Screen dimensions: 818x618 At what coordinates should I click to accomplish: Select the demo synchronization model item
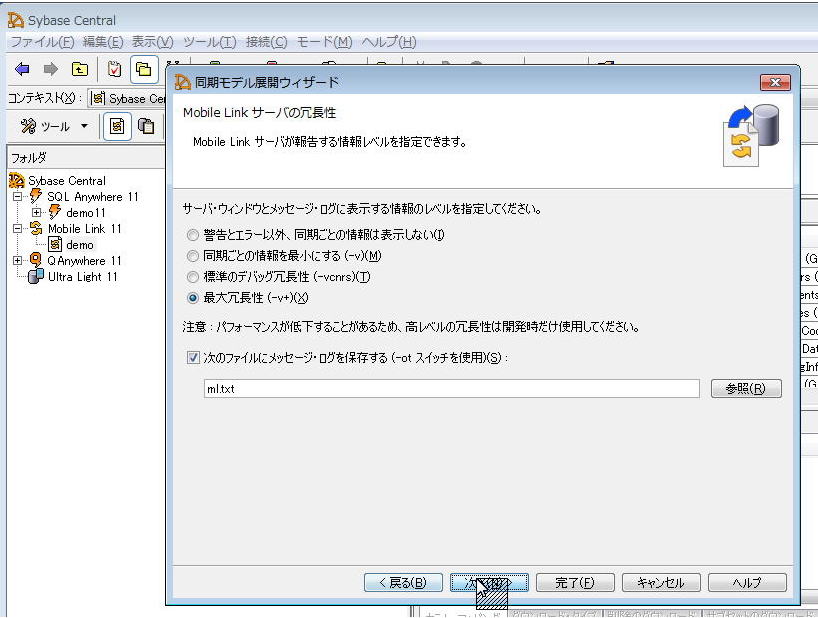pyautogui.click(x=79, y=245)
